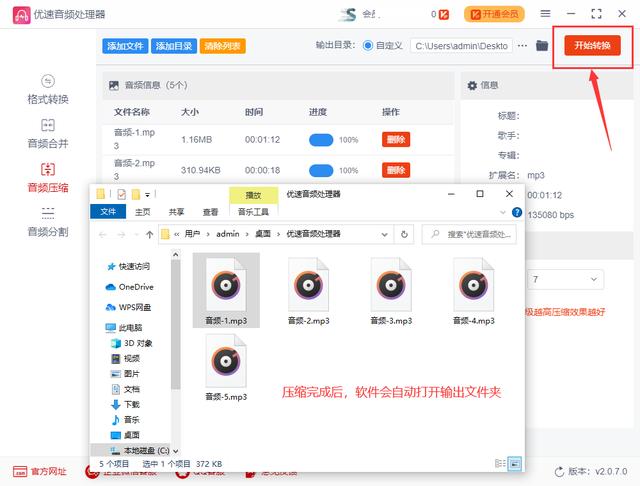Open 快速访问 in the navigation pane
This screenshot has height=486, width=640.
pos(129,266)
